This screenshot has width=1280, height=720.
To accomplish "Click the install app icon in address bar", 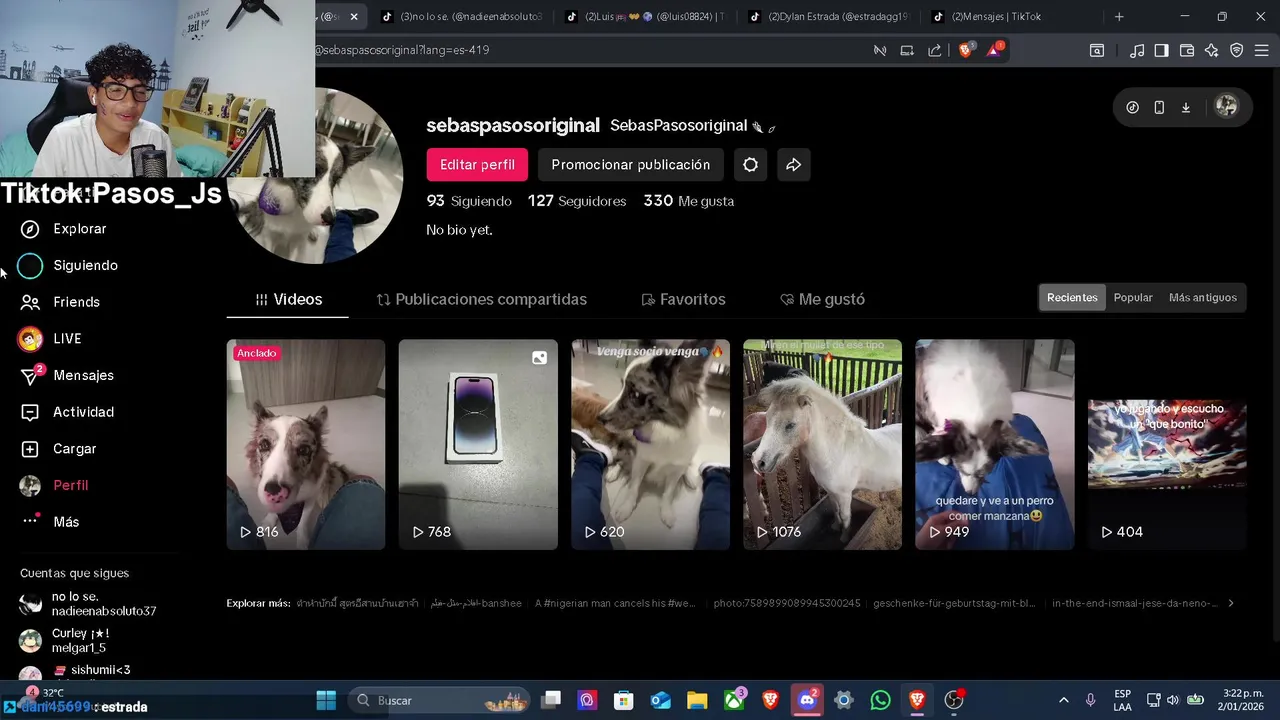I will [x=907, y=50].
